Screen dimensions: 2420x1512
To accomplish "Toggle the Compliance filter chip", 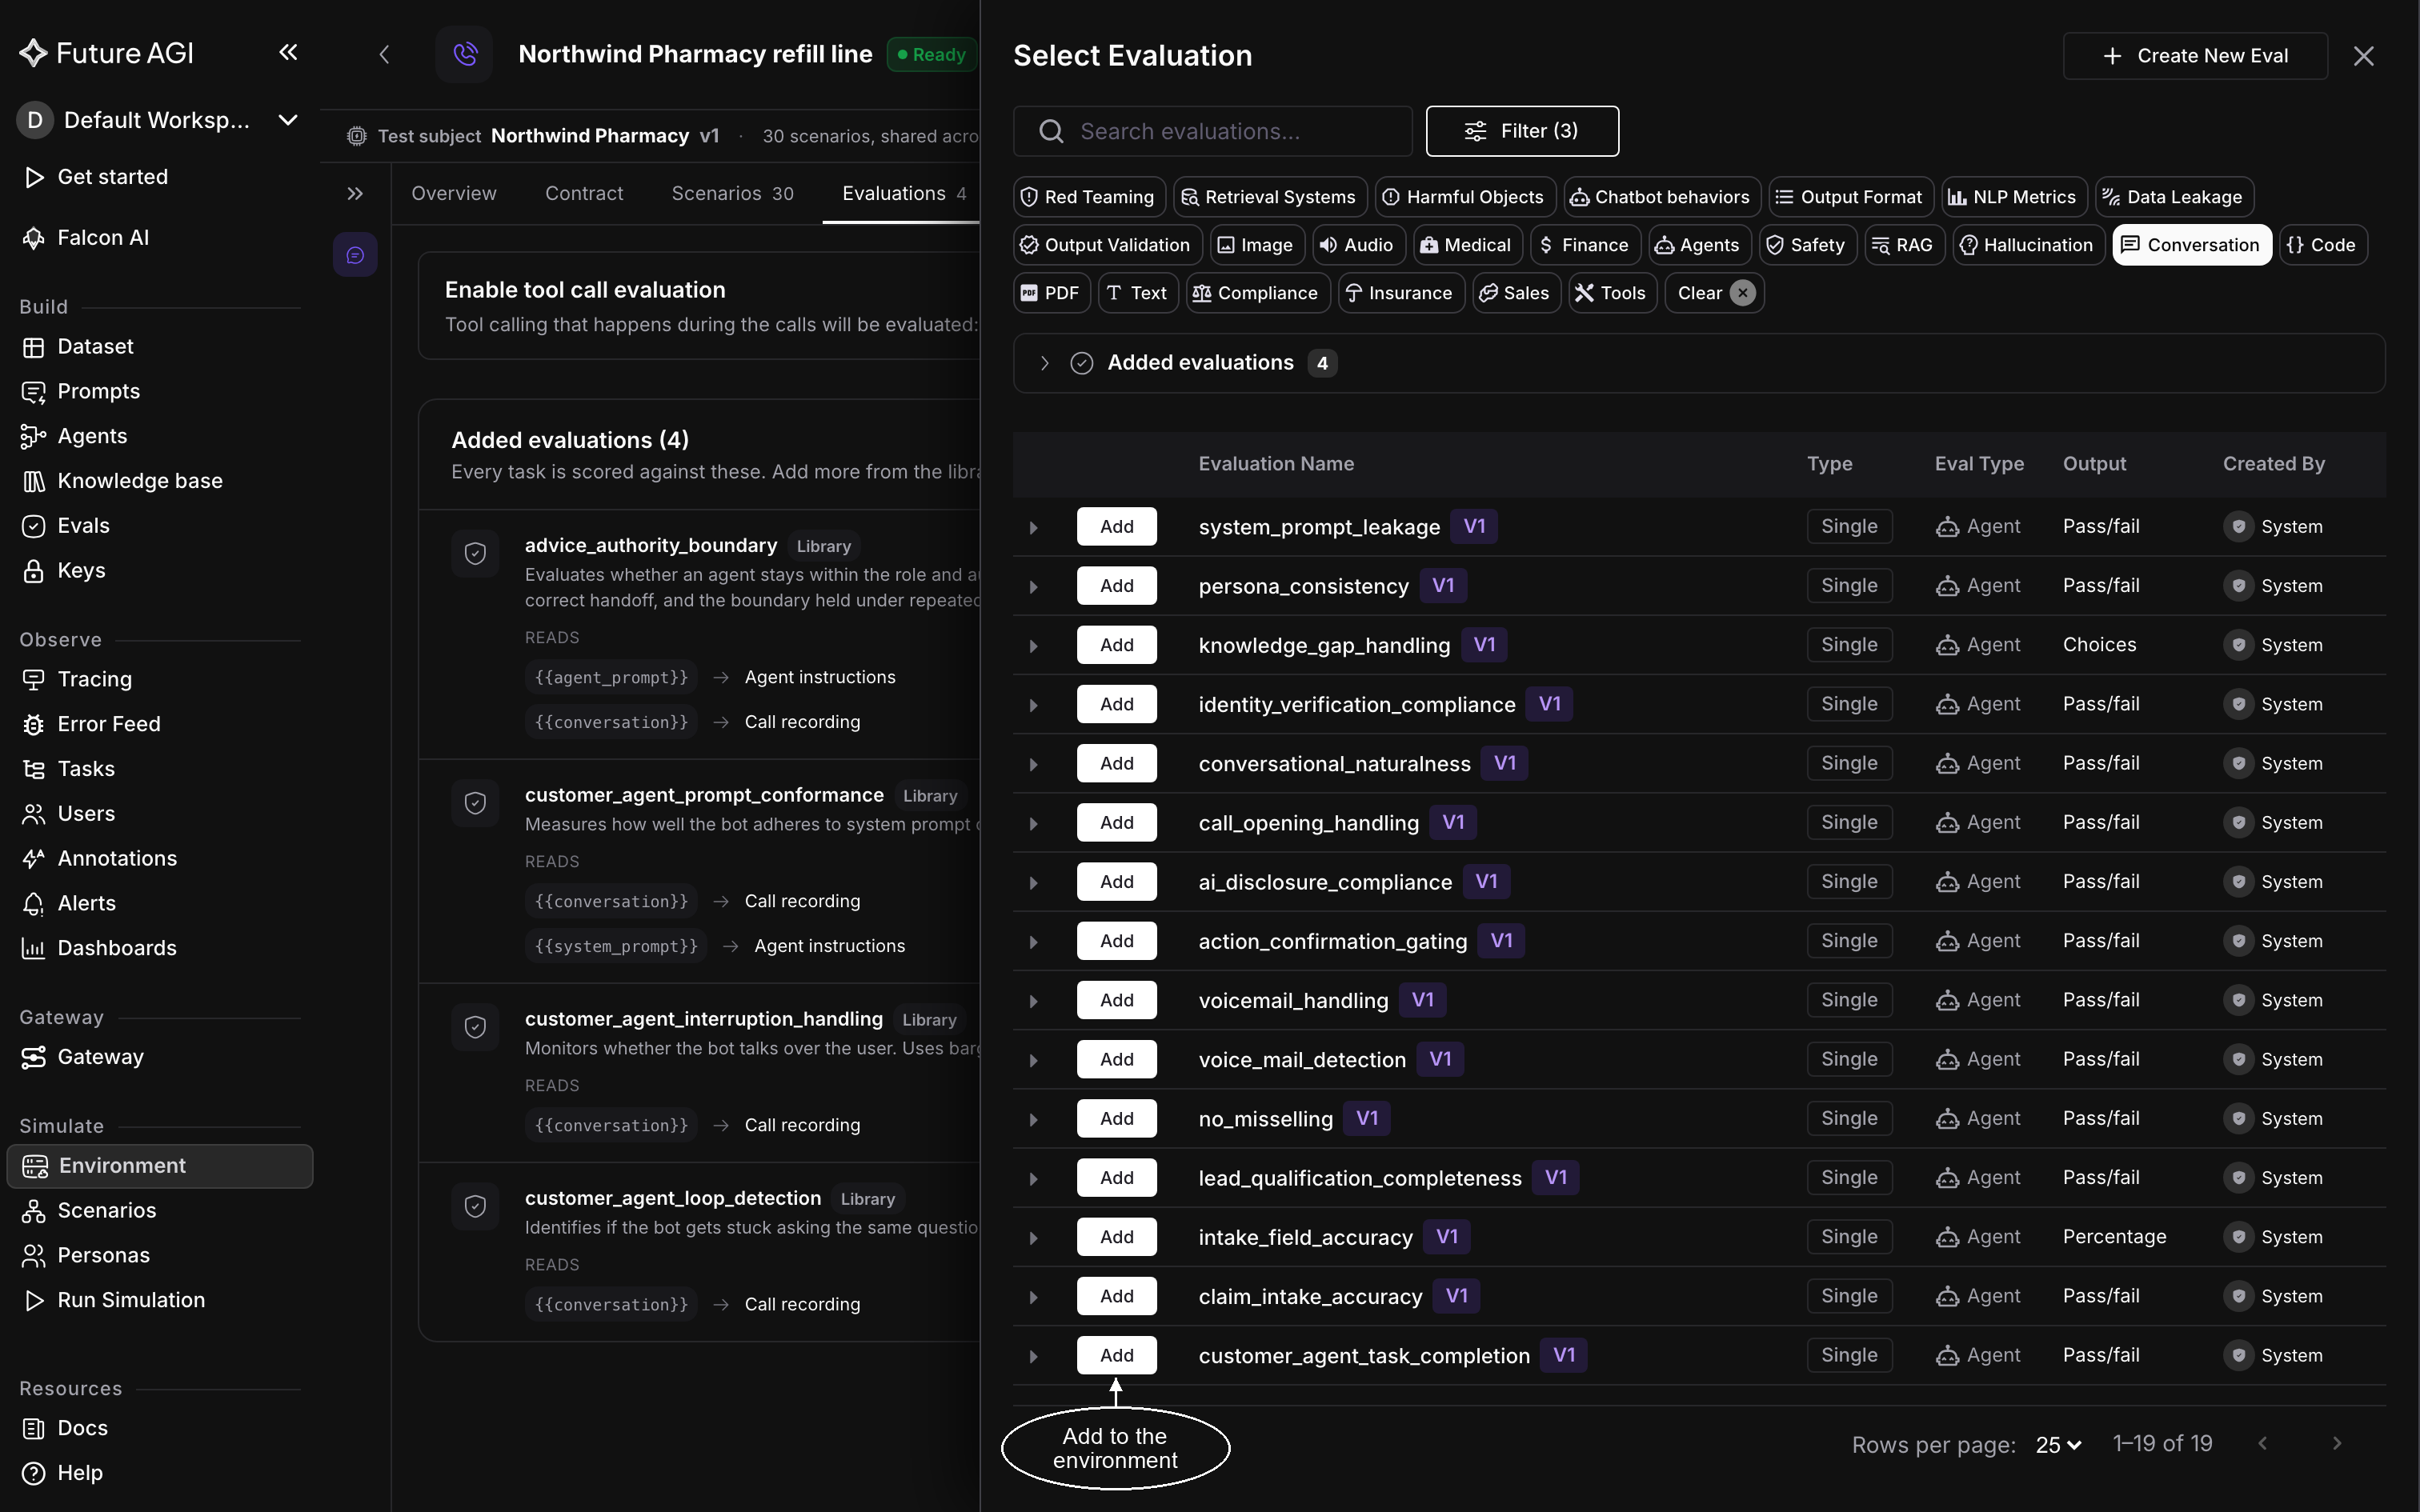I will tap(1257, 293).
